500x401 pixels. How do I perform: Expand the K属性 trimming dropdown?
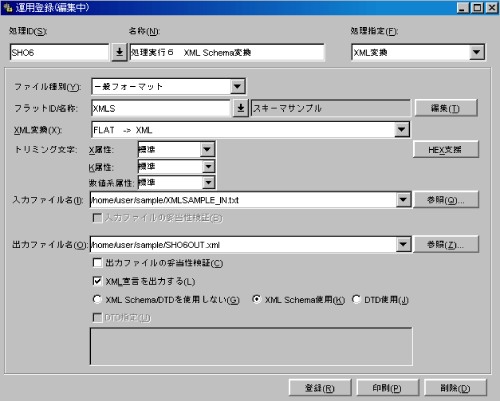tap(208, 166)
